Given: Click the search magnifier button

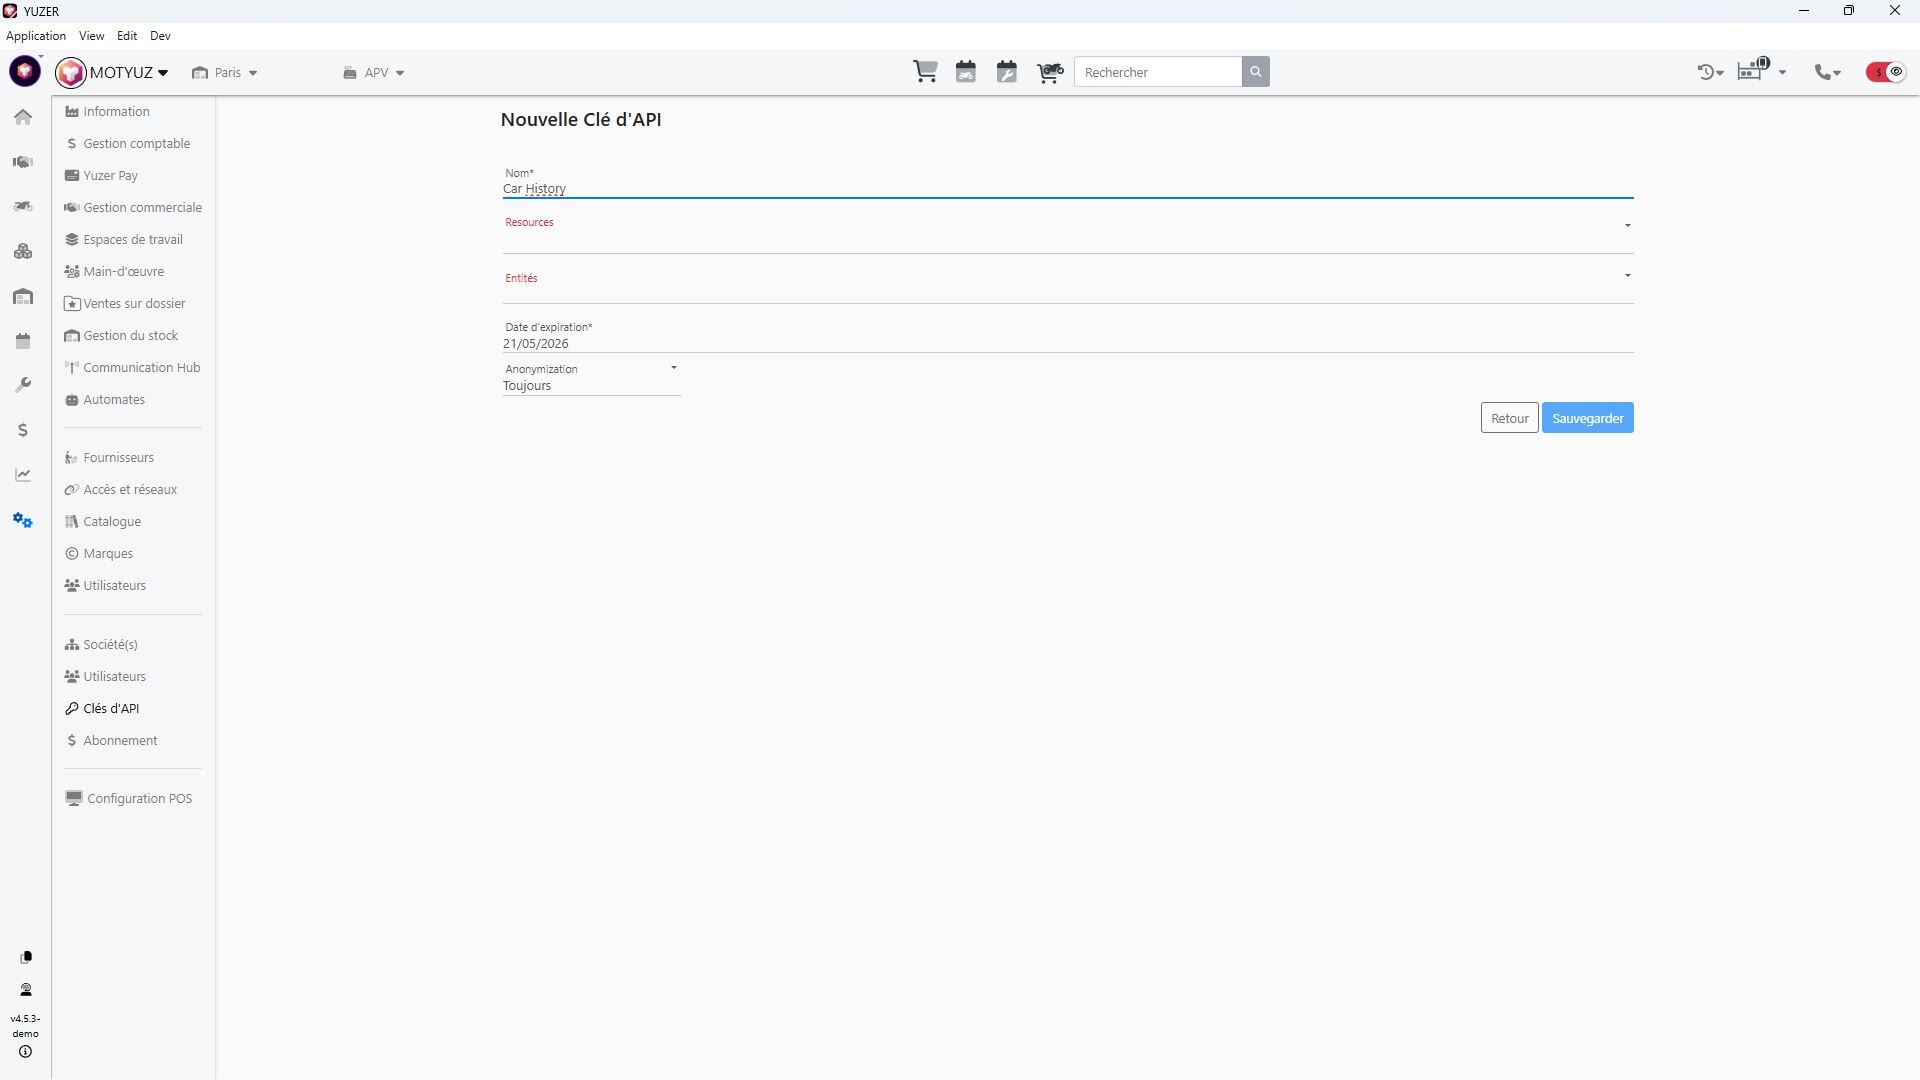Looking at the screenshot, I should coord(1255,72).
